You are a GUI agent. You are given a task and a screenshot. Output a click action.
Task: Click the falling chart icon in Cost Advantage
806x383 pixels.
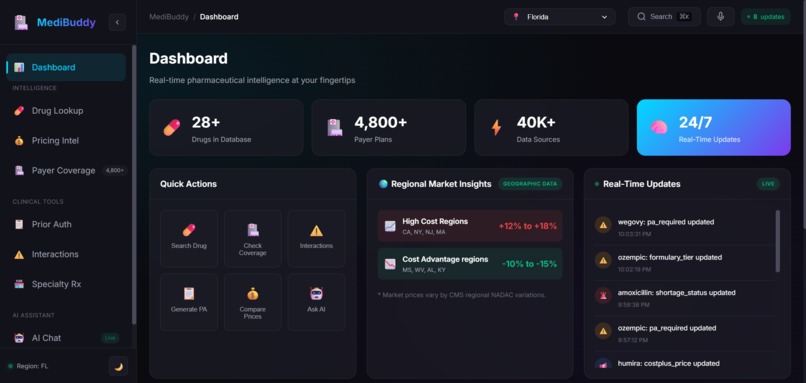[390, 264]
